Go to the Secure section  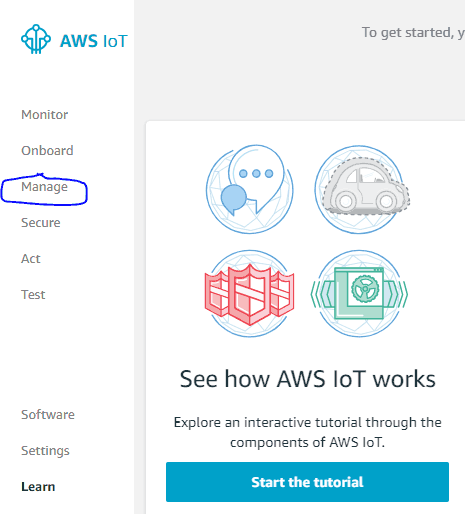click(x=41, y=223)
